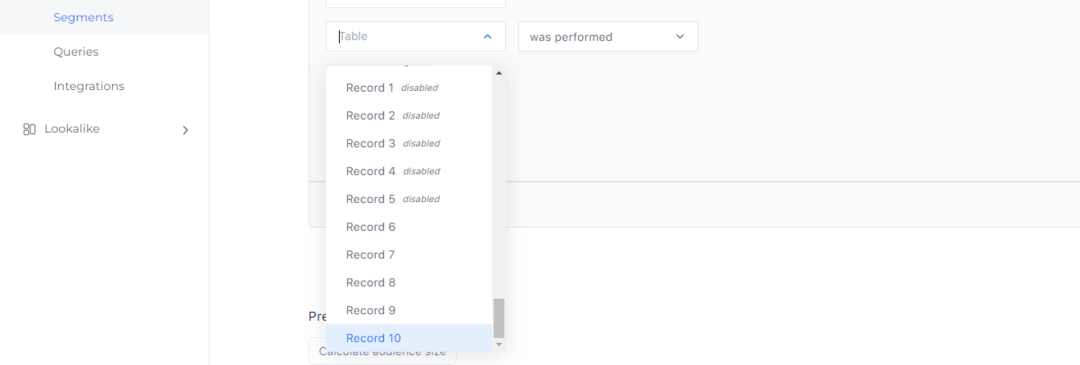Open the Segments sidebar item

coord(83,17)
